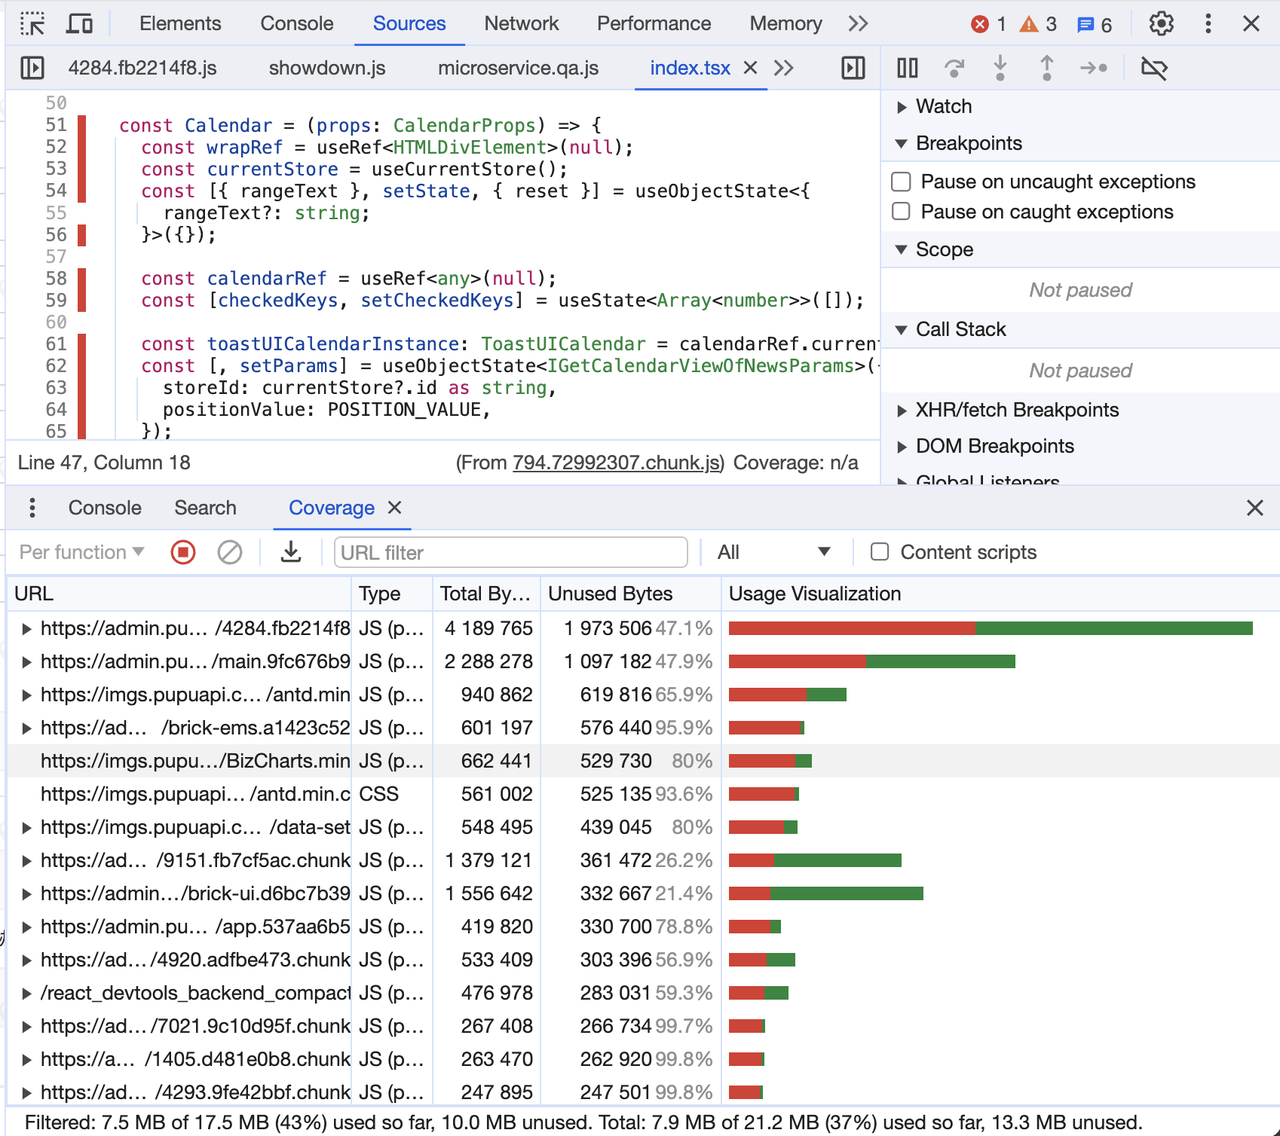Click the Step debugger icon
1280x1136 pixels.
click(x=1094, y=68)
